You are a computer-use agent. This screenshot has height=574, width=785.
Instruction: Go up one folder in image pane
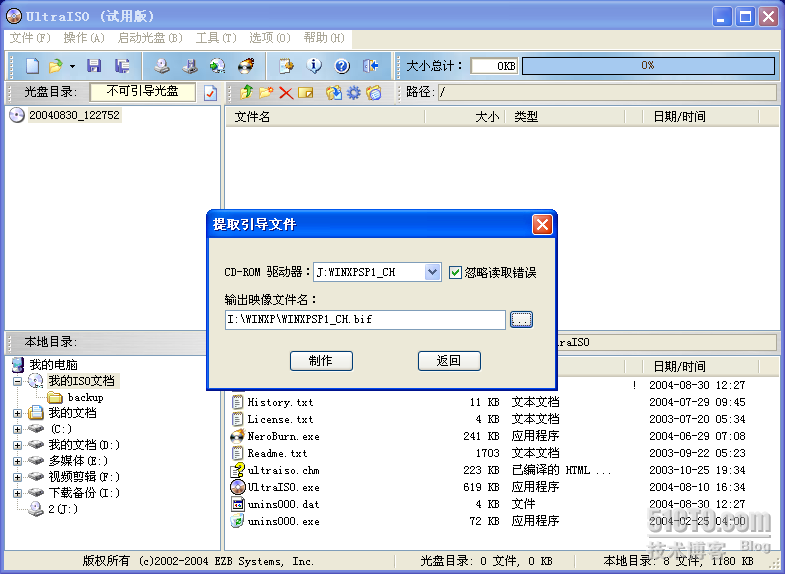pos(246,92)
